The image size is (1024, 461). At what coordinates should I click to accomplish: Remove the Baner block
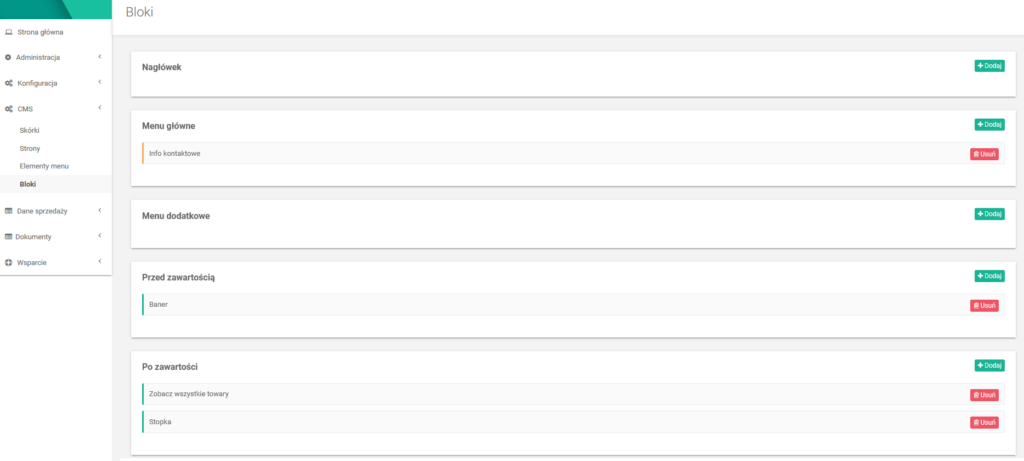point(984,305)
